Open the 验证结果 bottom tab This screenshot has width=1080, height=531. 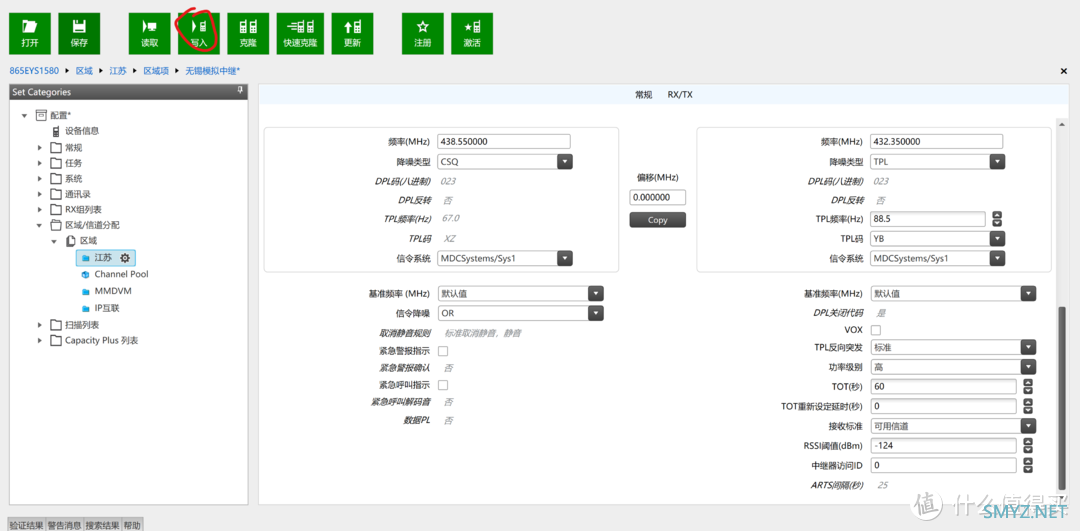[26, 525]
